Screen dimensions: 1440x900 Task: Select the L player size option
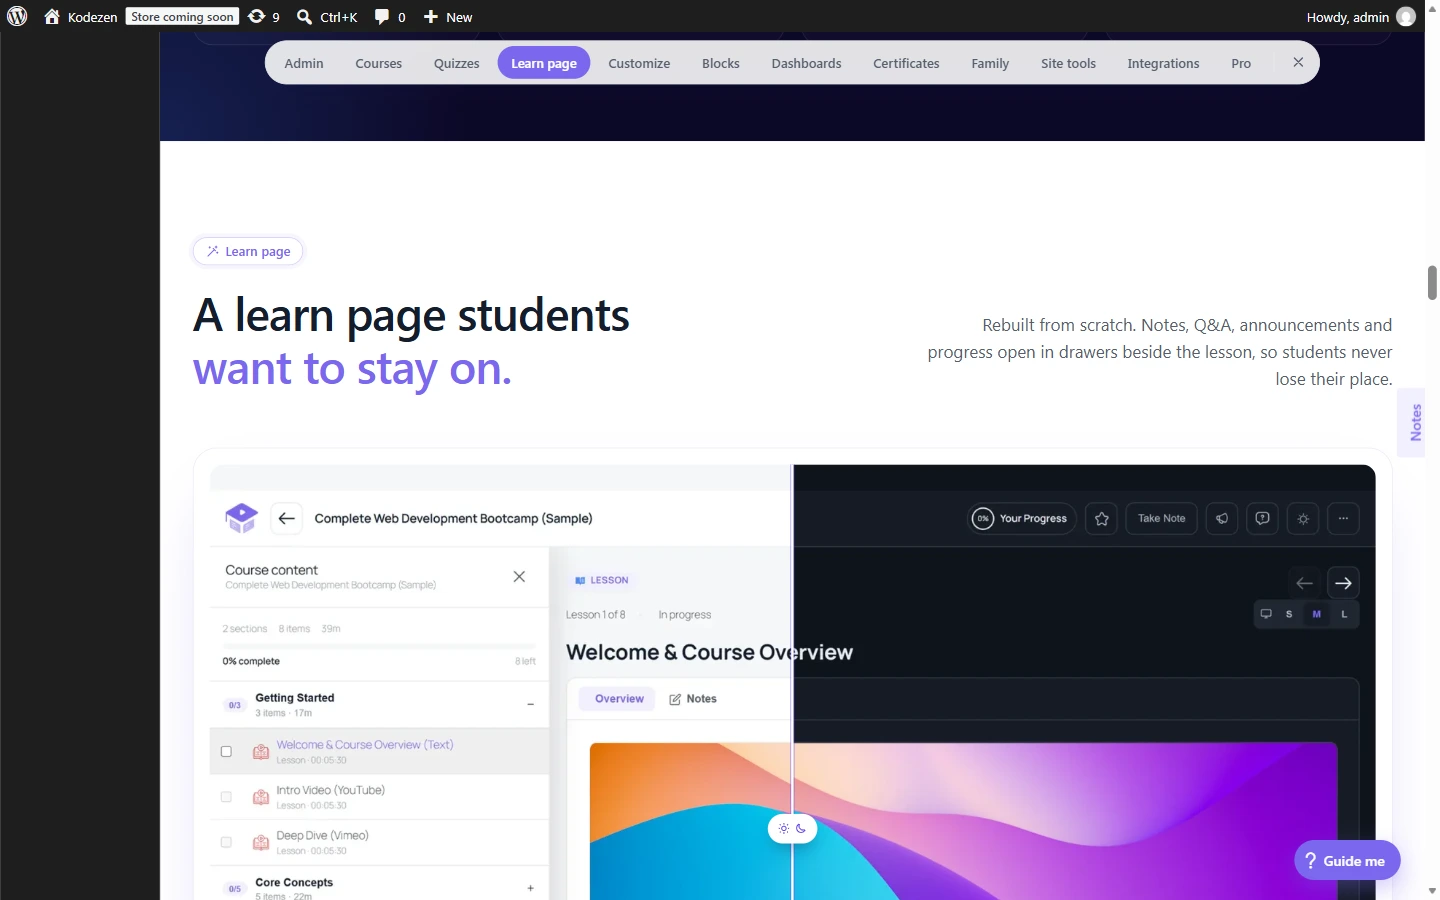[x=1344, y=614]
